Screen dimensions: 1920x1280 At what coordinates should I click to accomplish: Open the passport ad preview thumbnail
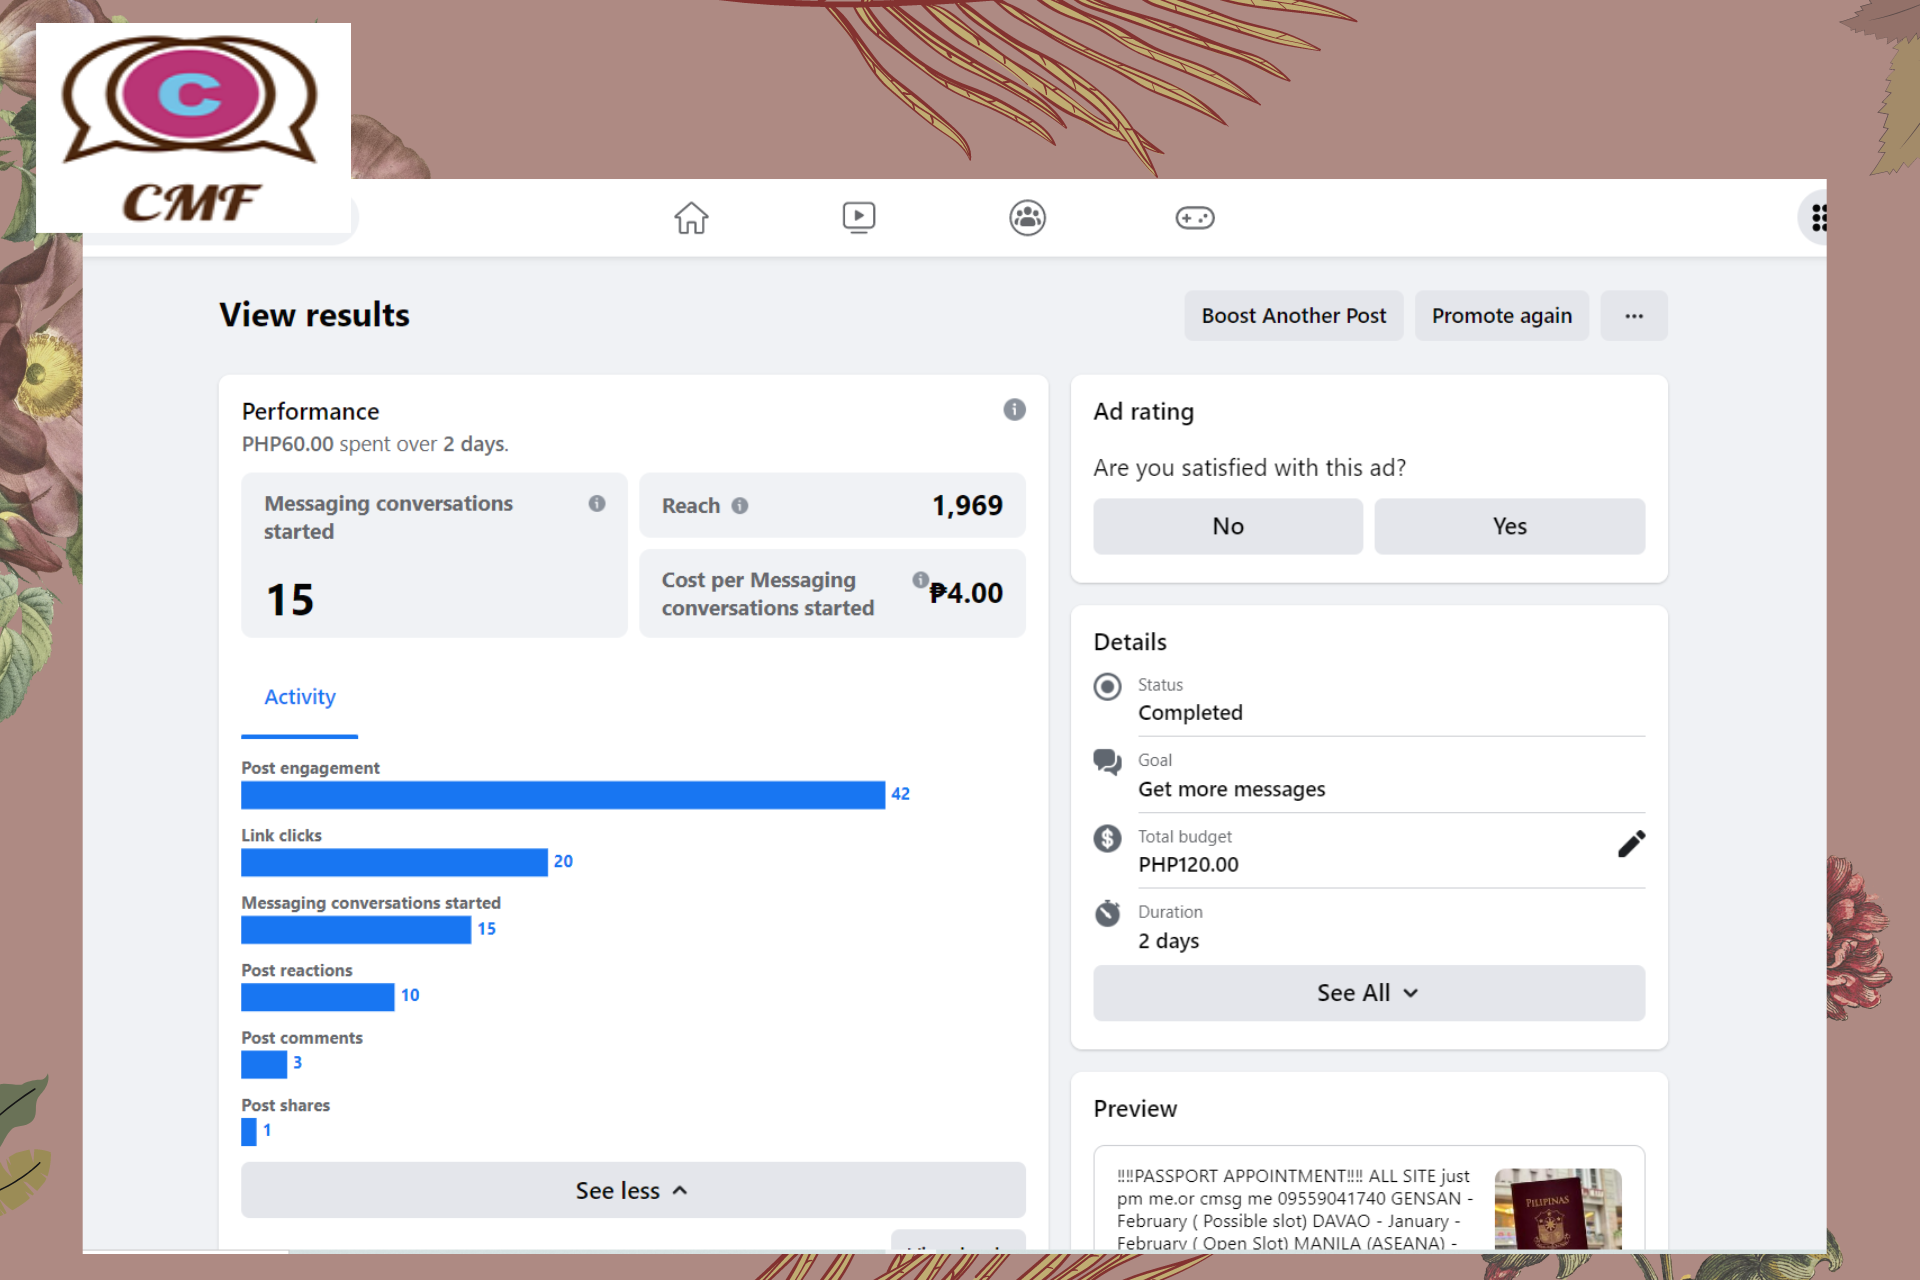(x=1557, y=1208)
